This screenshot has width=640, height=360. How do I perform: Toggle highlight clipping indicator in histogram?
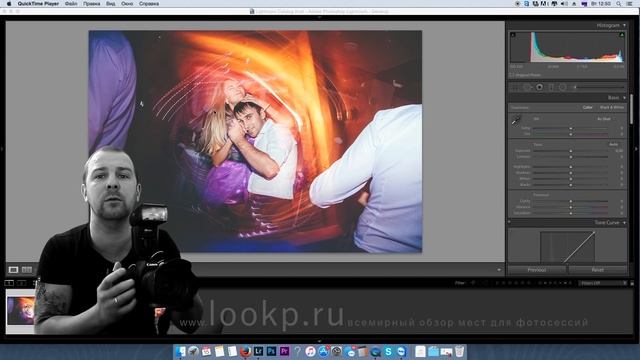click(x=622, y=35)
